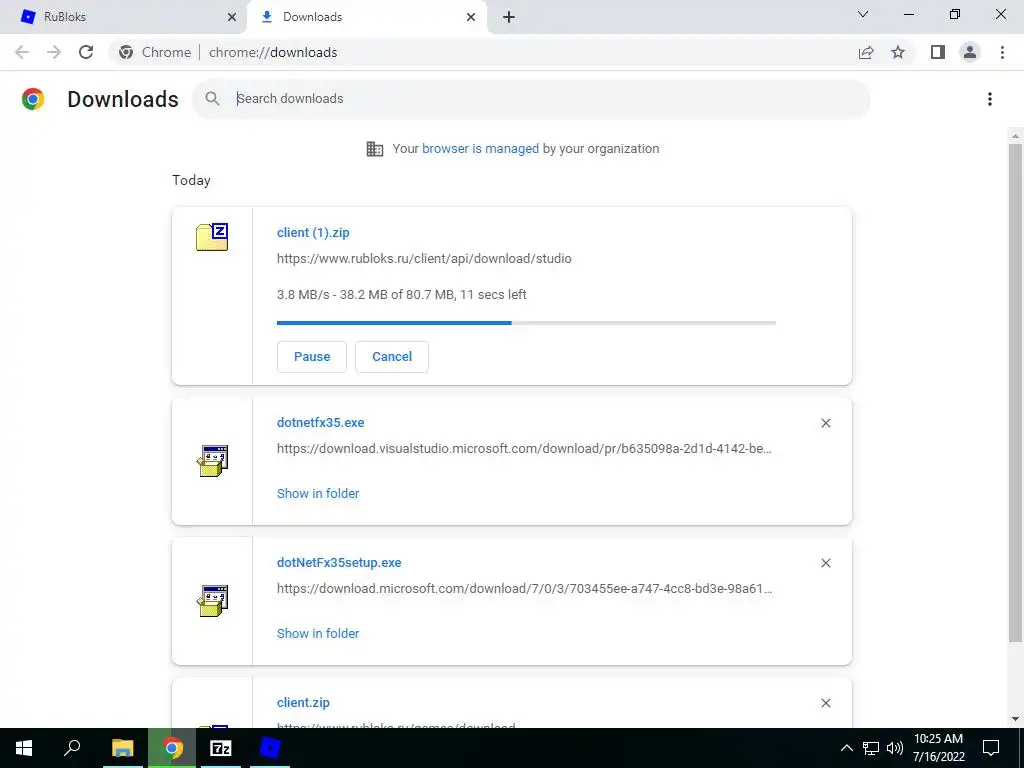Show dotnetfx35.exe in folder

click(318, 494)
